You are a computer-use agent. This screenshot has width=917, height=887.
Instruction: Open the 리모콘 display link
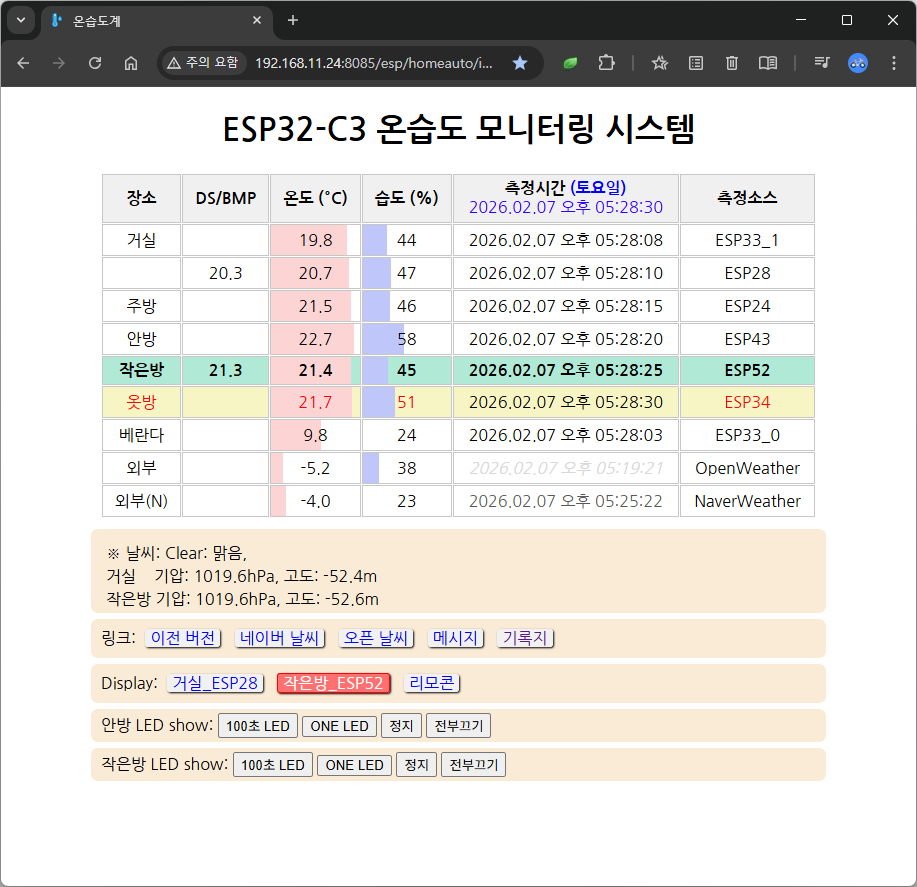pos(432,683)
